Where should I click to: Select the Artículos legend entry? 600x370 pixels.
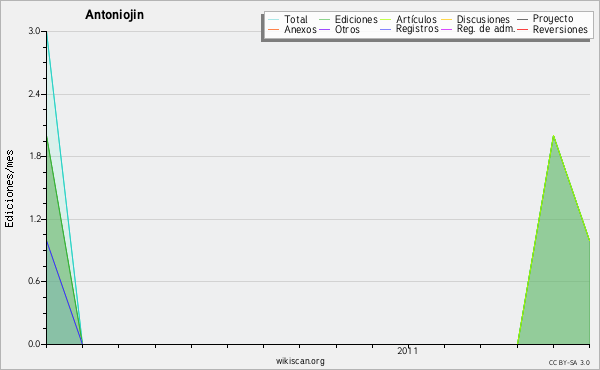click(x=416, y=19)
